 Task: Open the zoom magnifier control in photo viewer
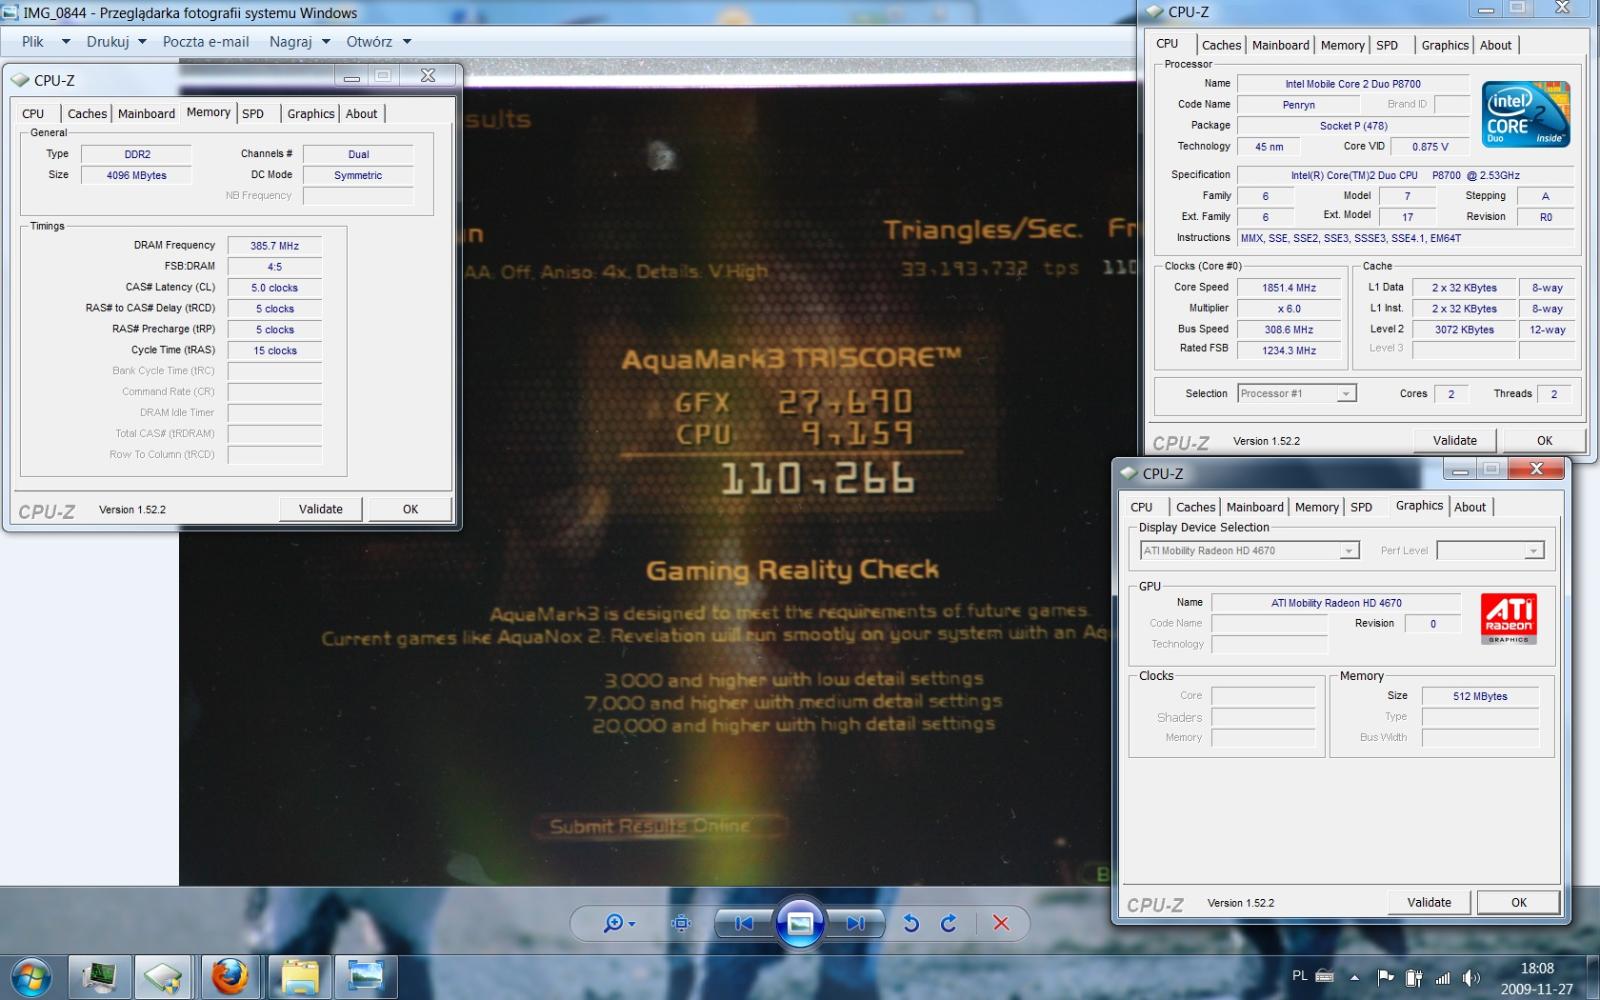[x=613, y=923]
